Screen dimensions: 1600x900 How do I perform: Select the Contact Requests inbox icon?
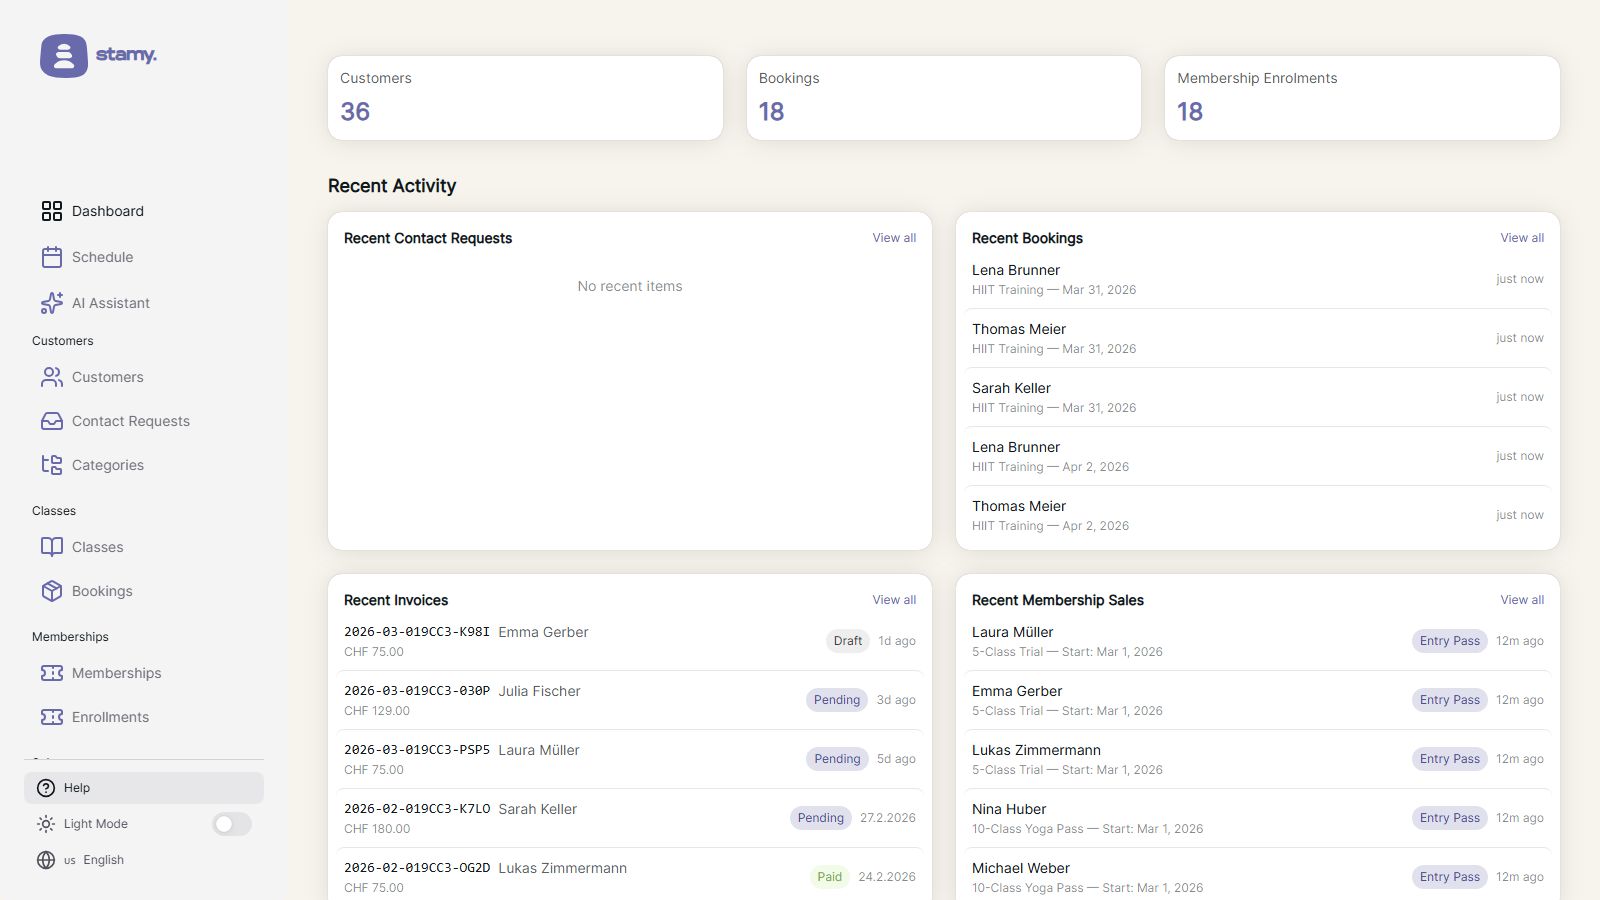(x=52, y=421)
